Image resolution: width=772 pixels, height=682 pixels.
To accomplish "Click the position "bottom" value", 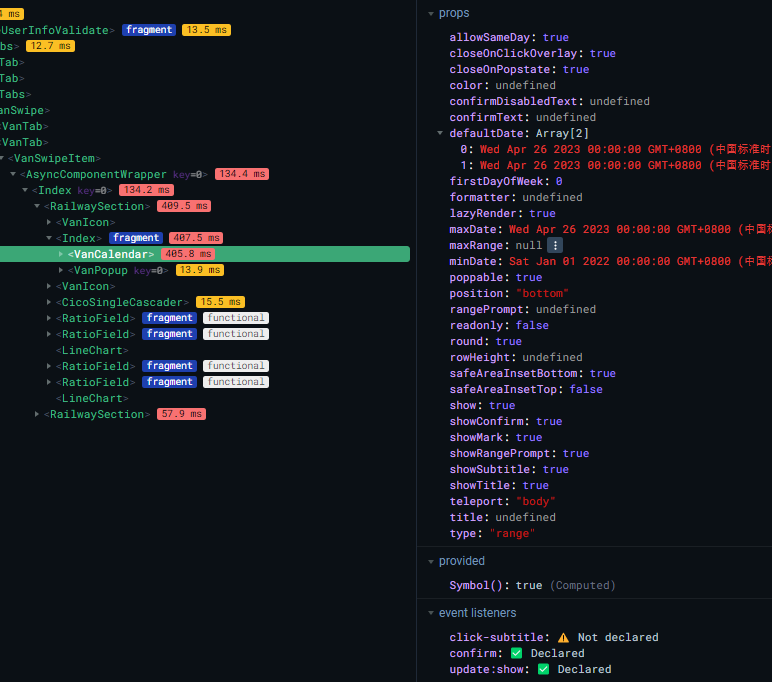I will tap(542, 293).
